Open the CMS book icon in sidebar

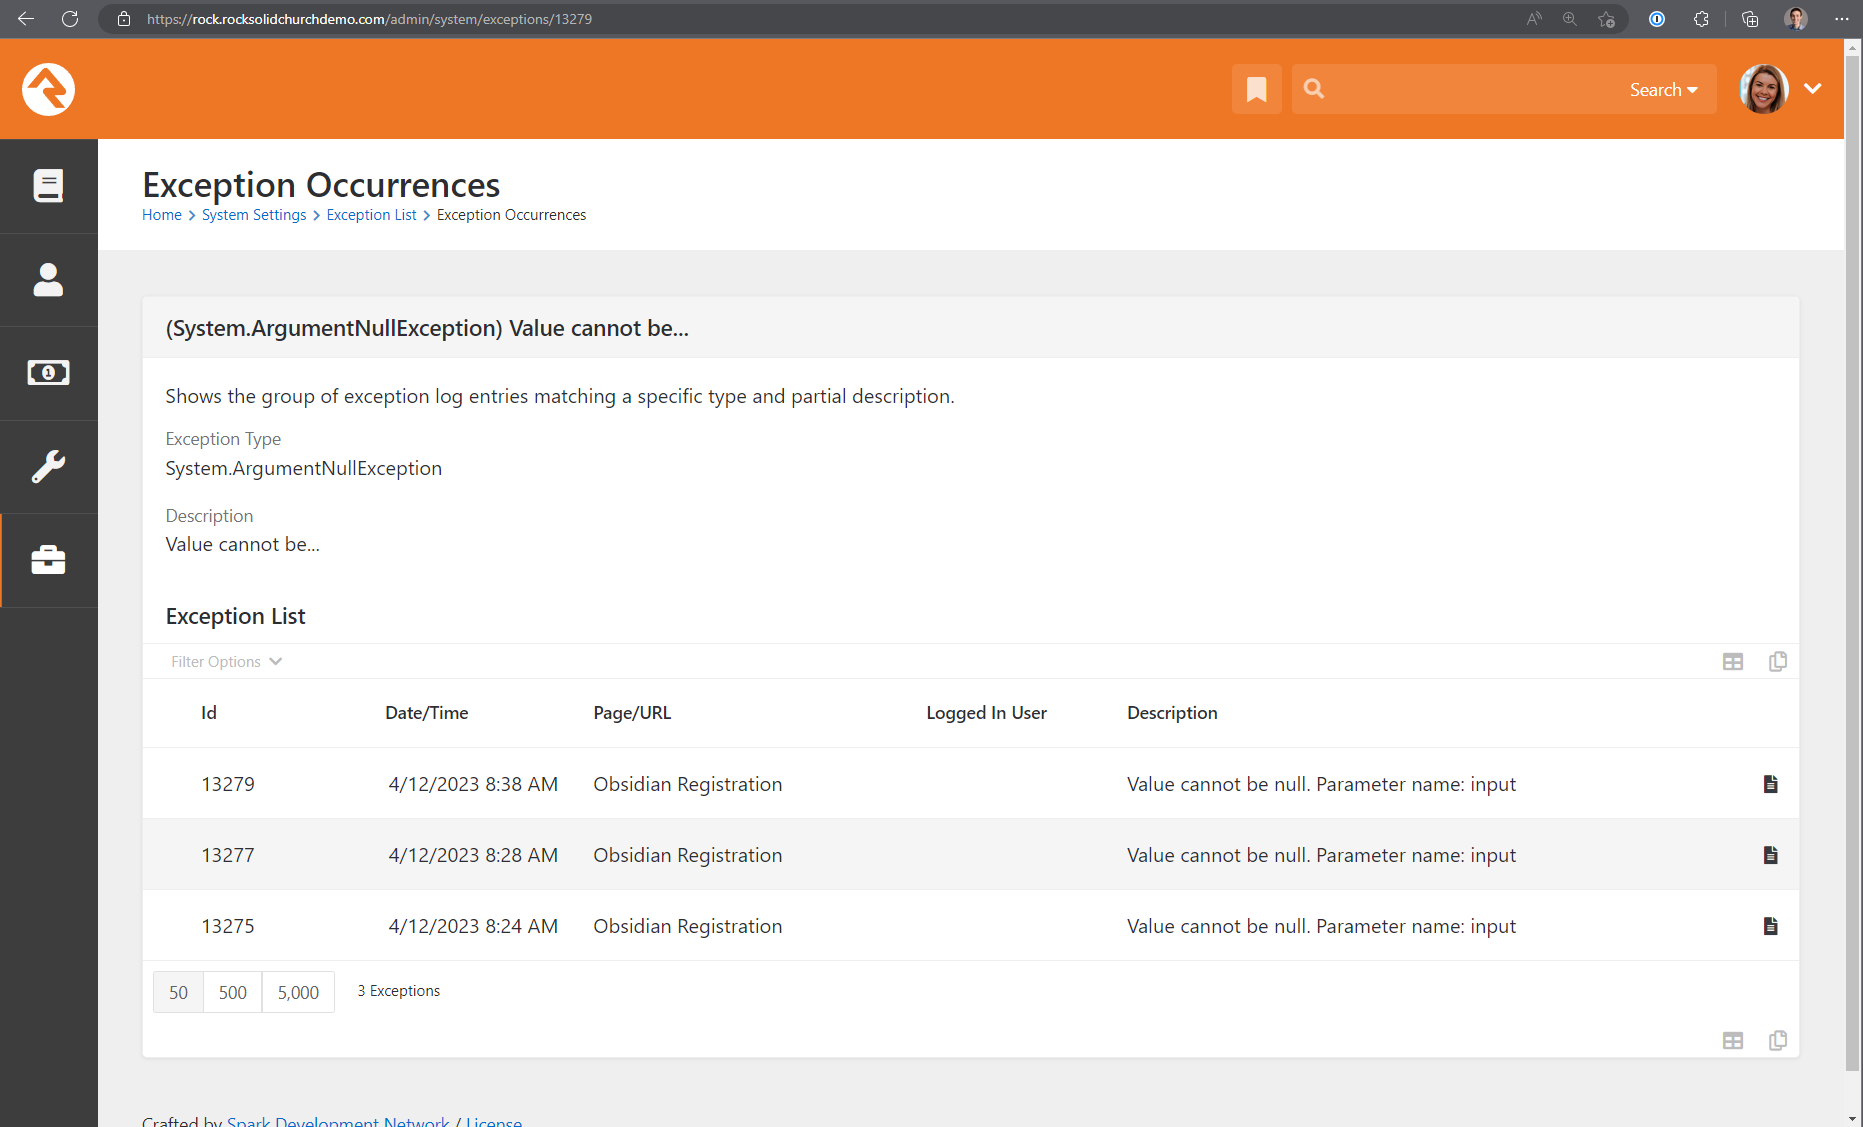pyautogui.click(x=49, y=185)
